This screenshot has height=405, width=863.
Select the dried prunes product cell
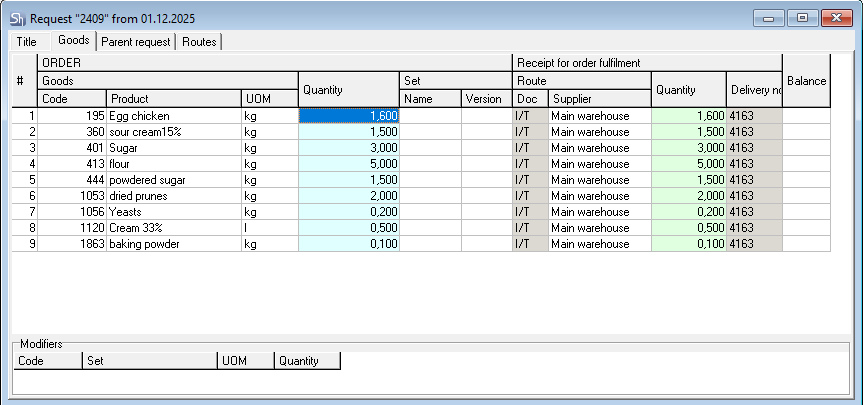[173, 196]
